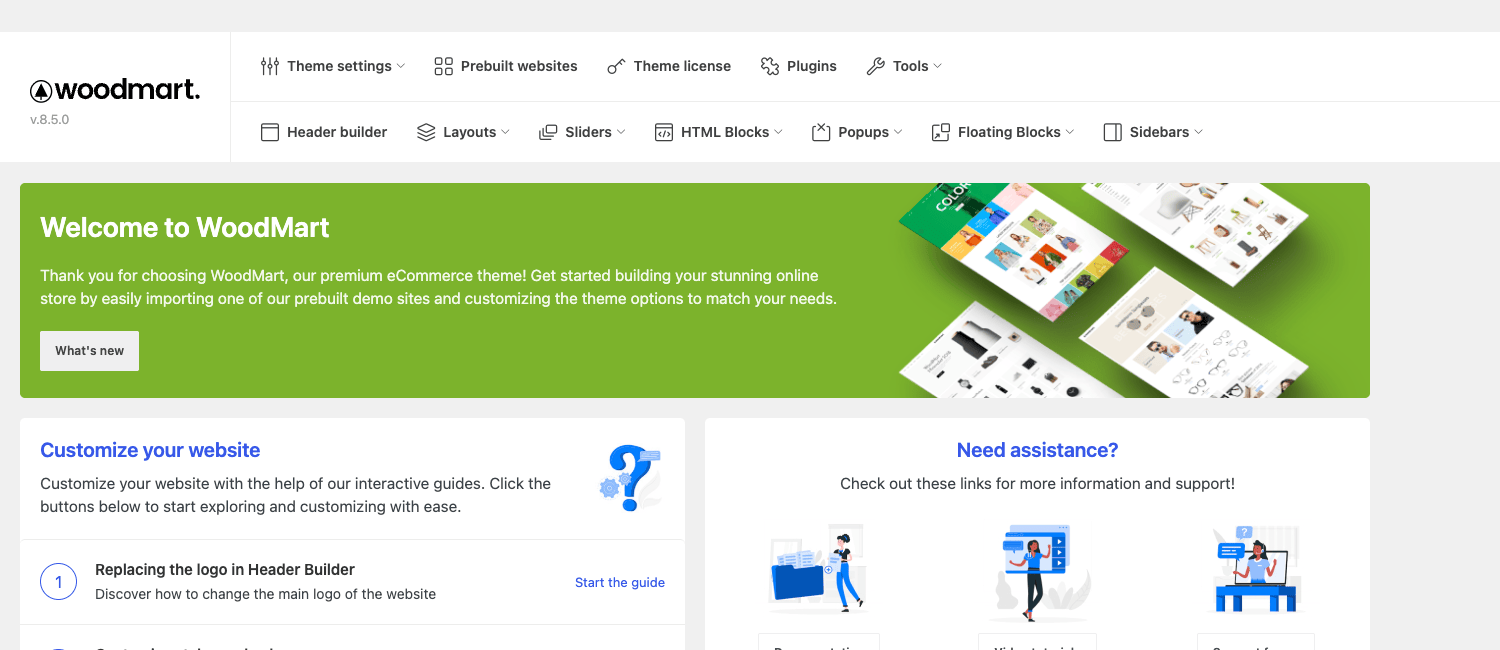Open the HTML Blocks menu

point(719,132)
